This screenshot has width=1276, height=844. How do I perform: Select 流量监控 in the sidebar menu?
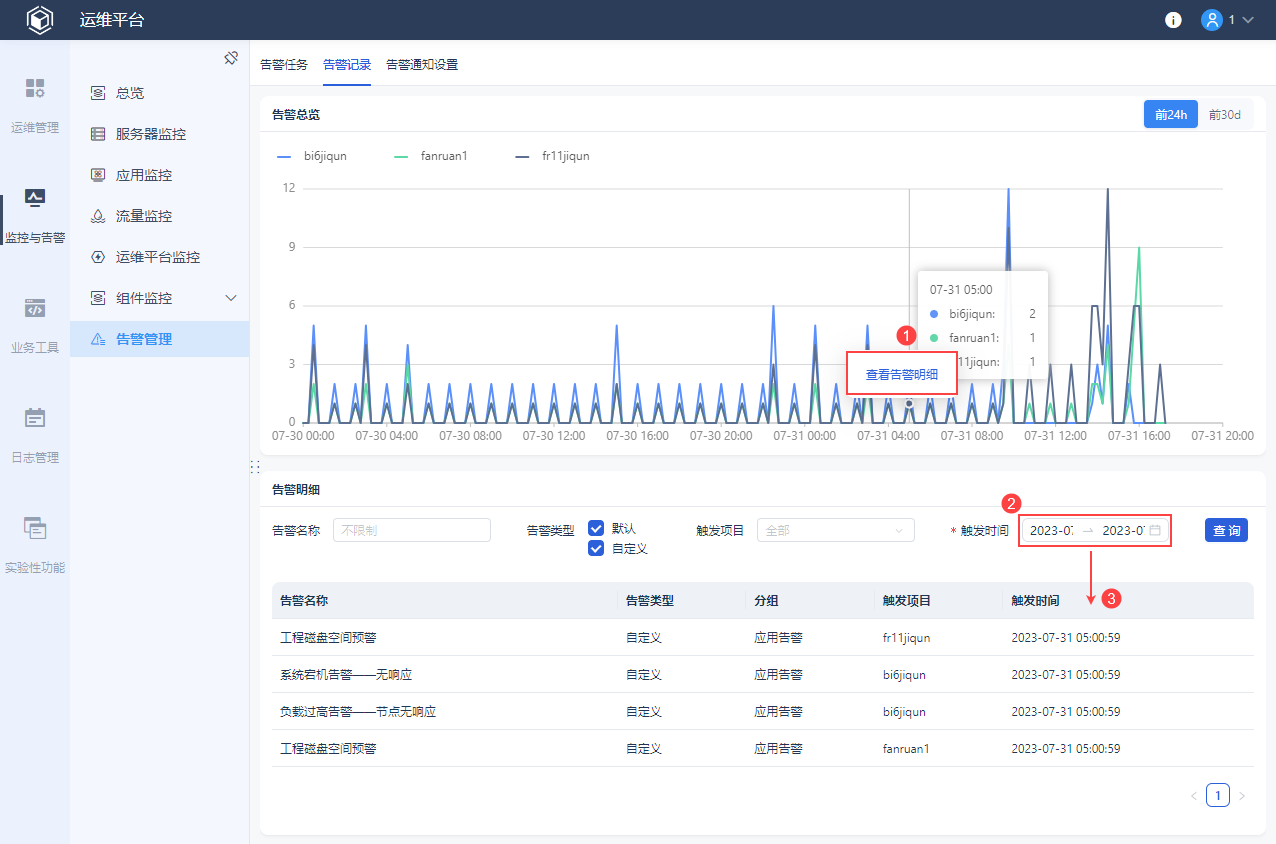pyautogui.click(x=143, y=216)
